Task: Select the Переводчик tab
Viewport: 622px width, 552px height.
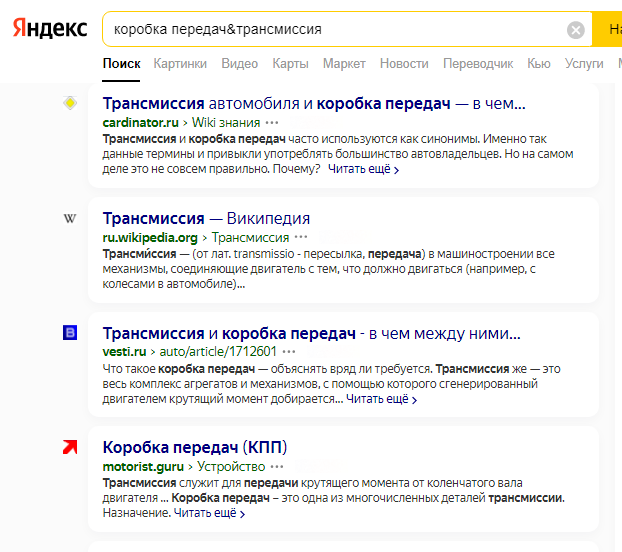Action: point(478,63)
